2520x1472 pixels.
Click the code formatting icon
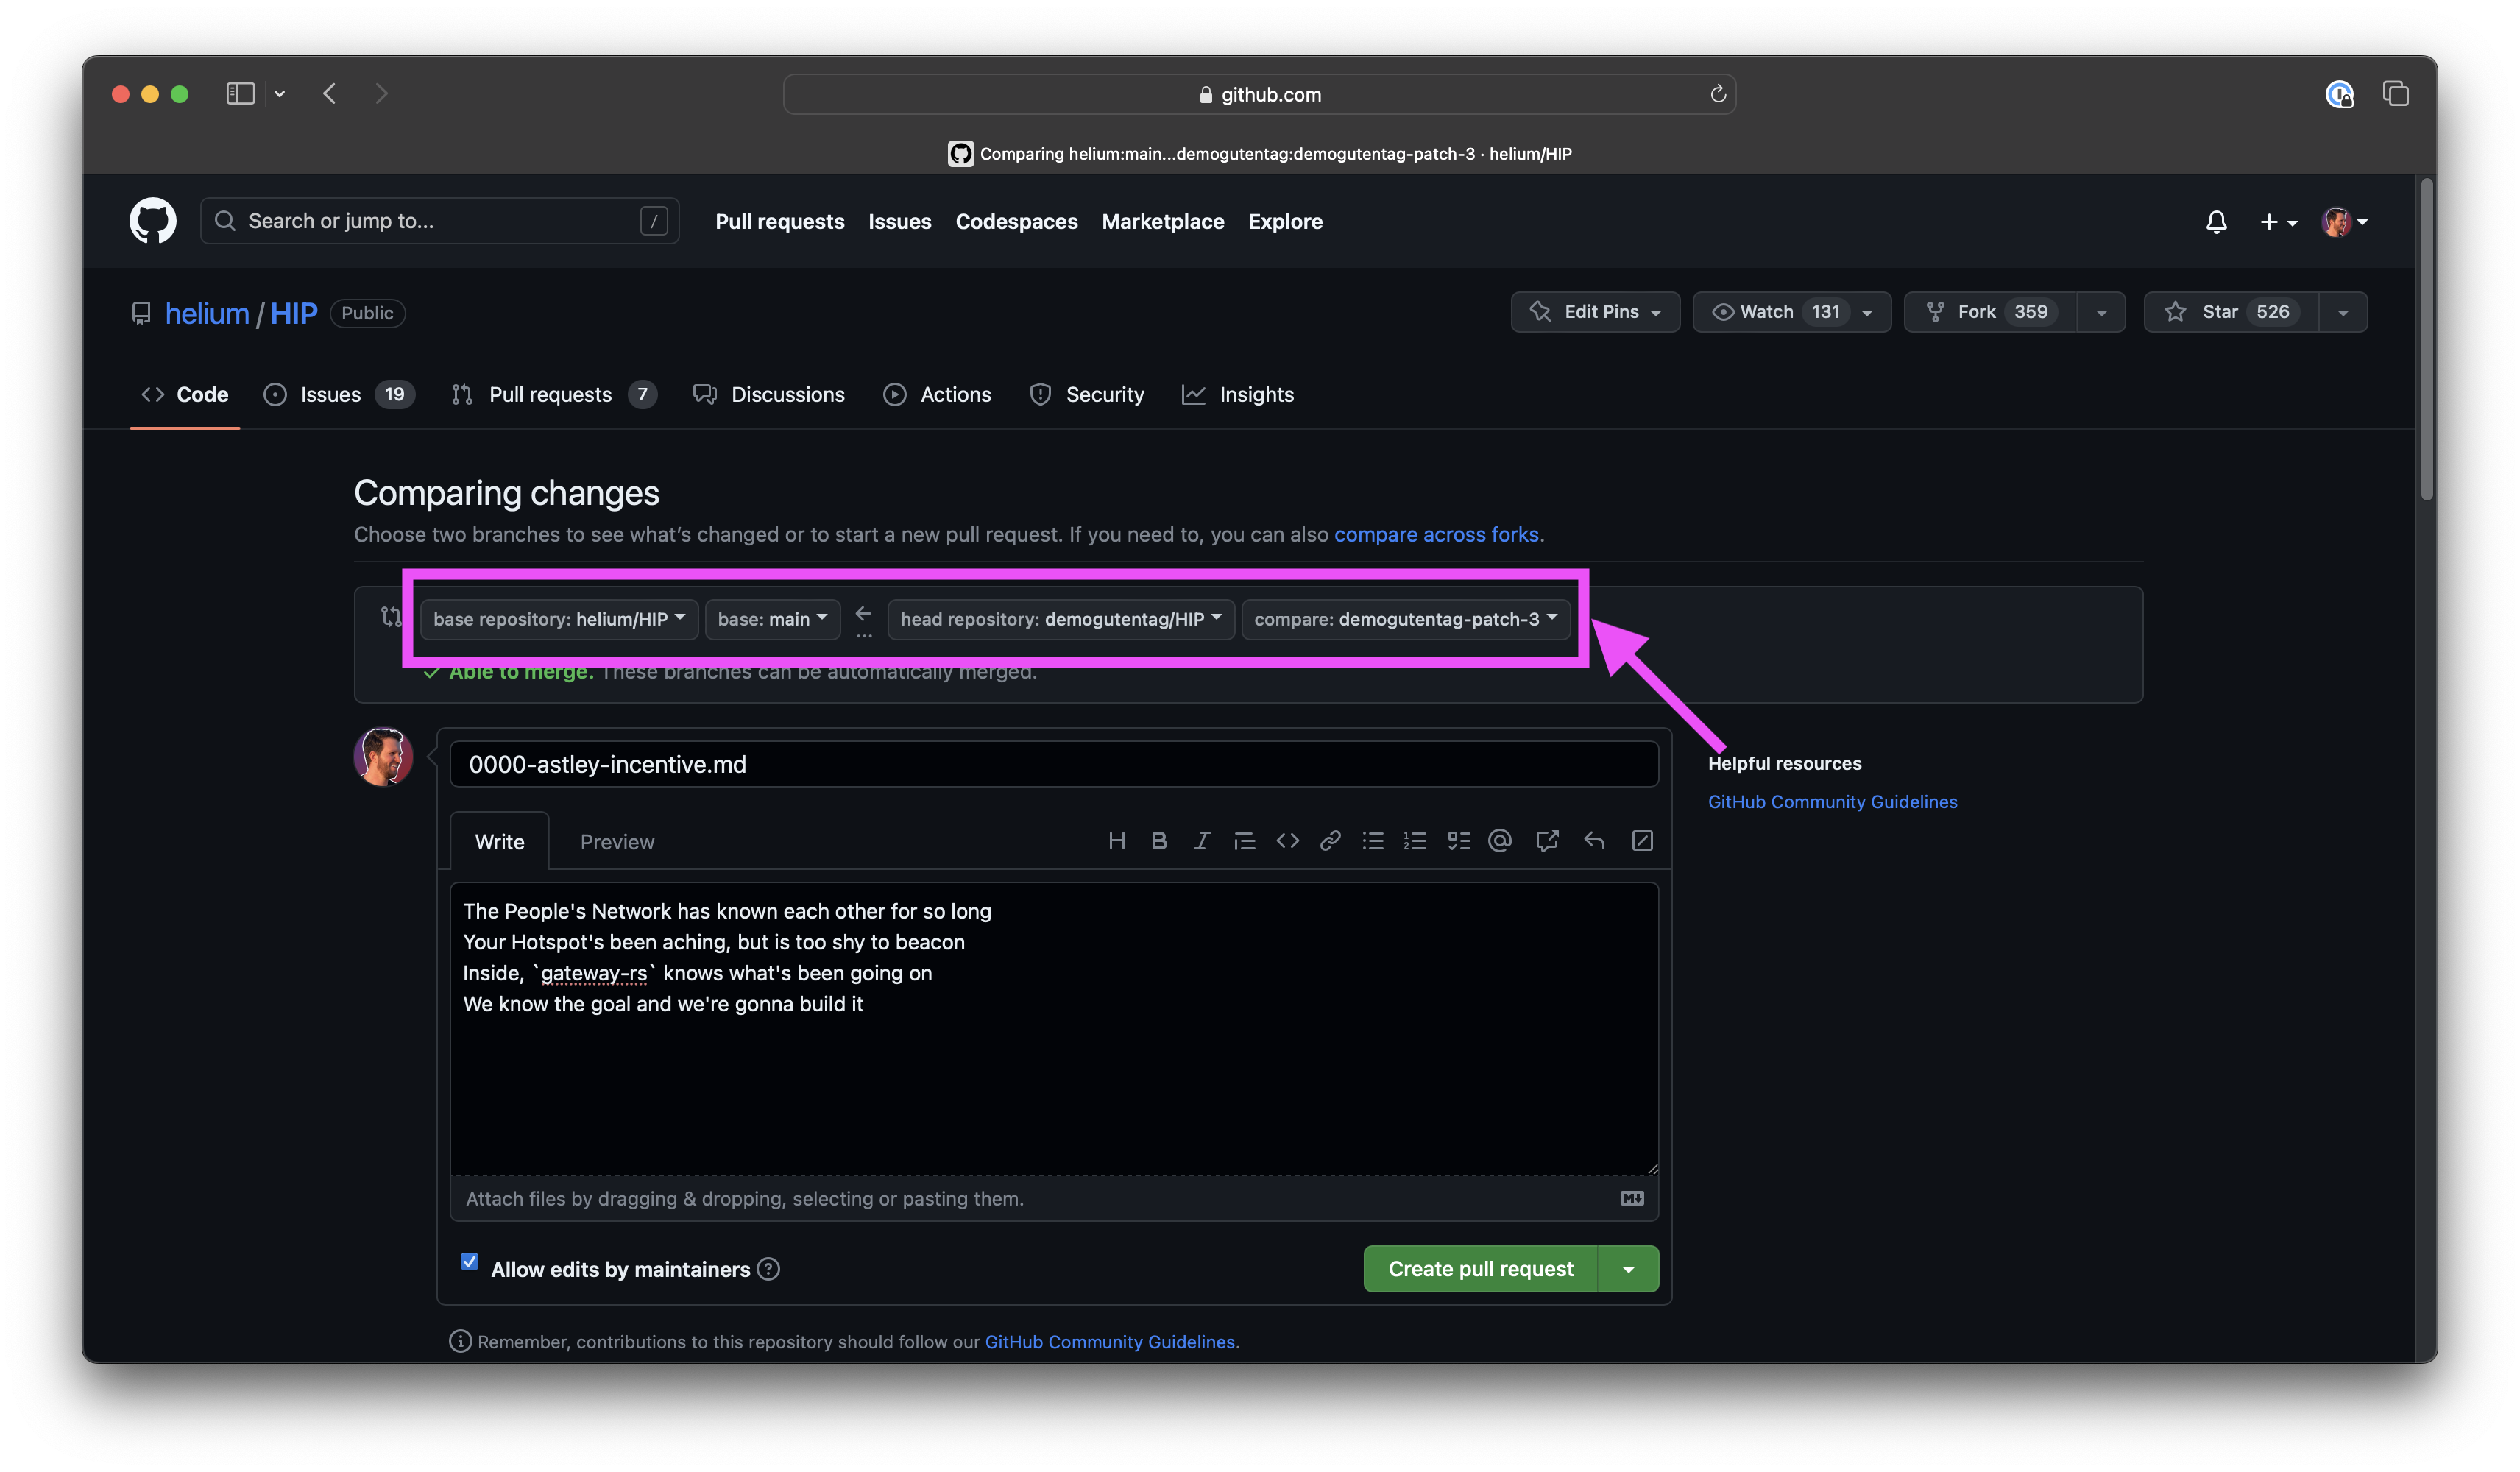coord(1287,841)
